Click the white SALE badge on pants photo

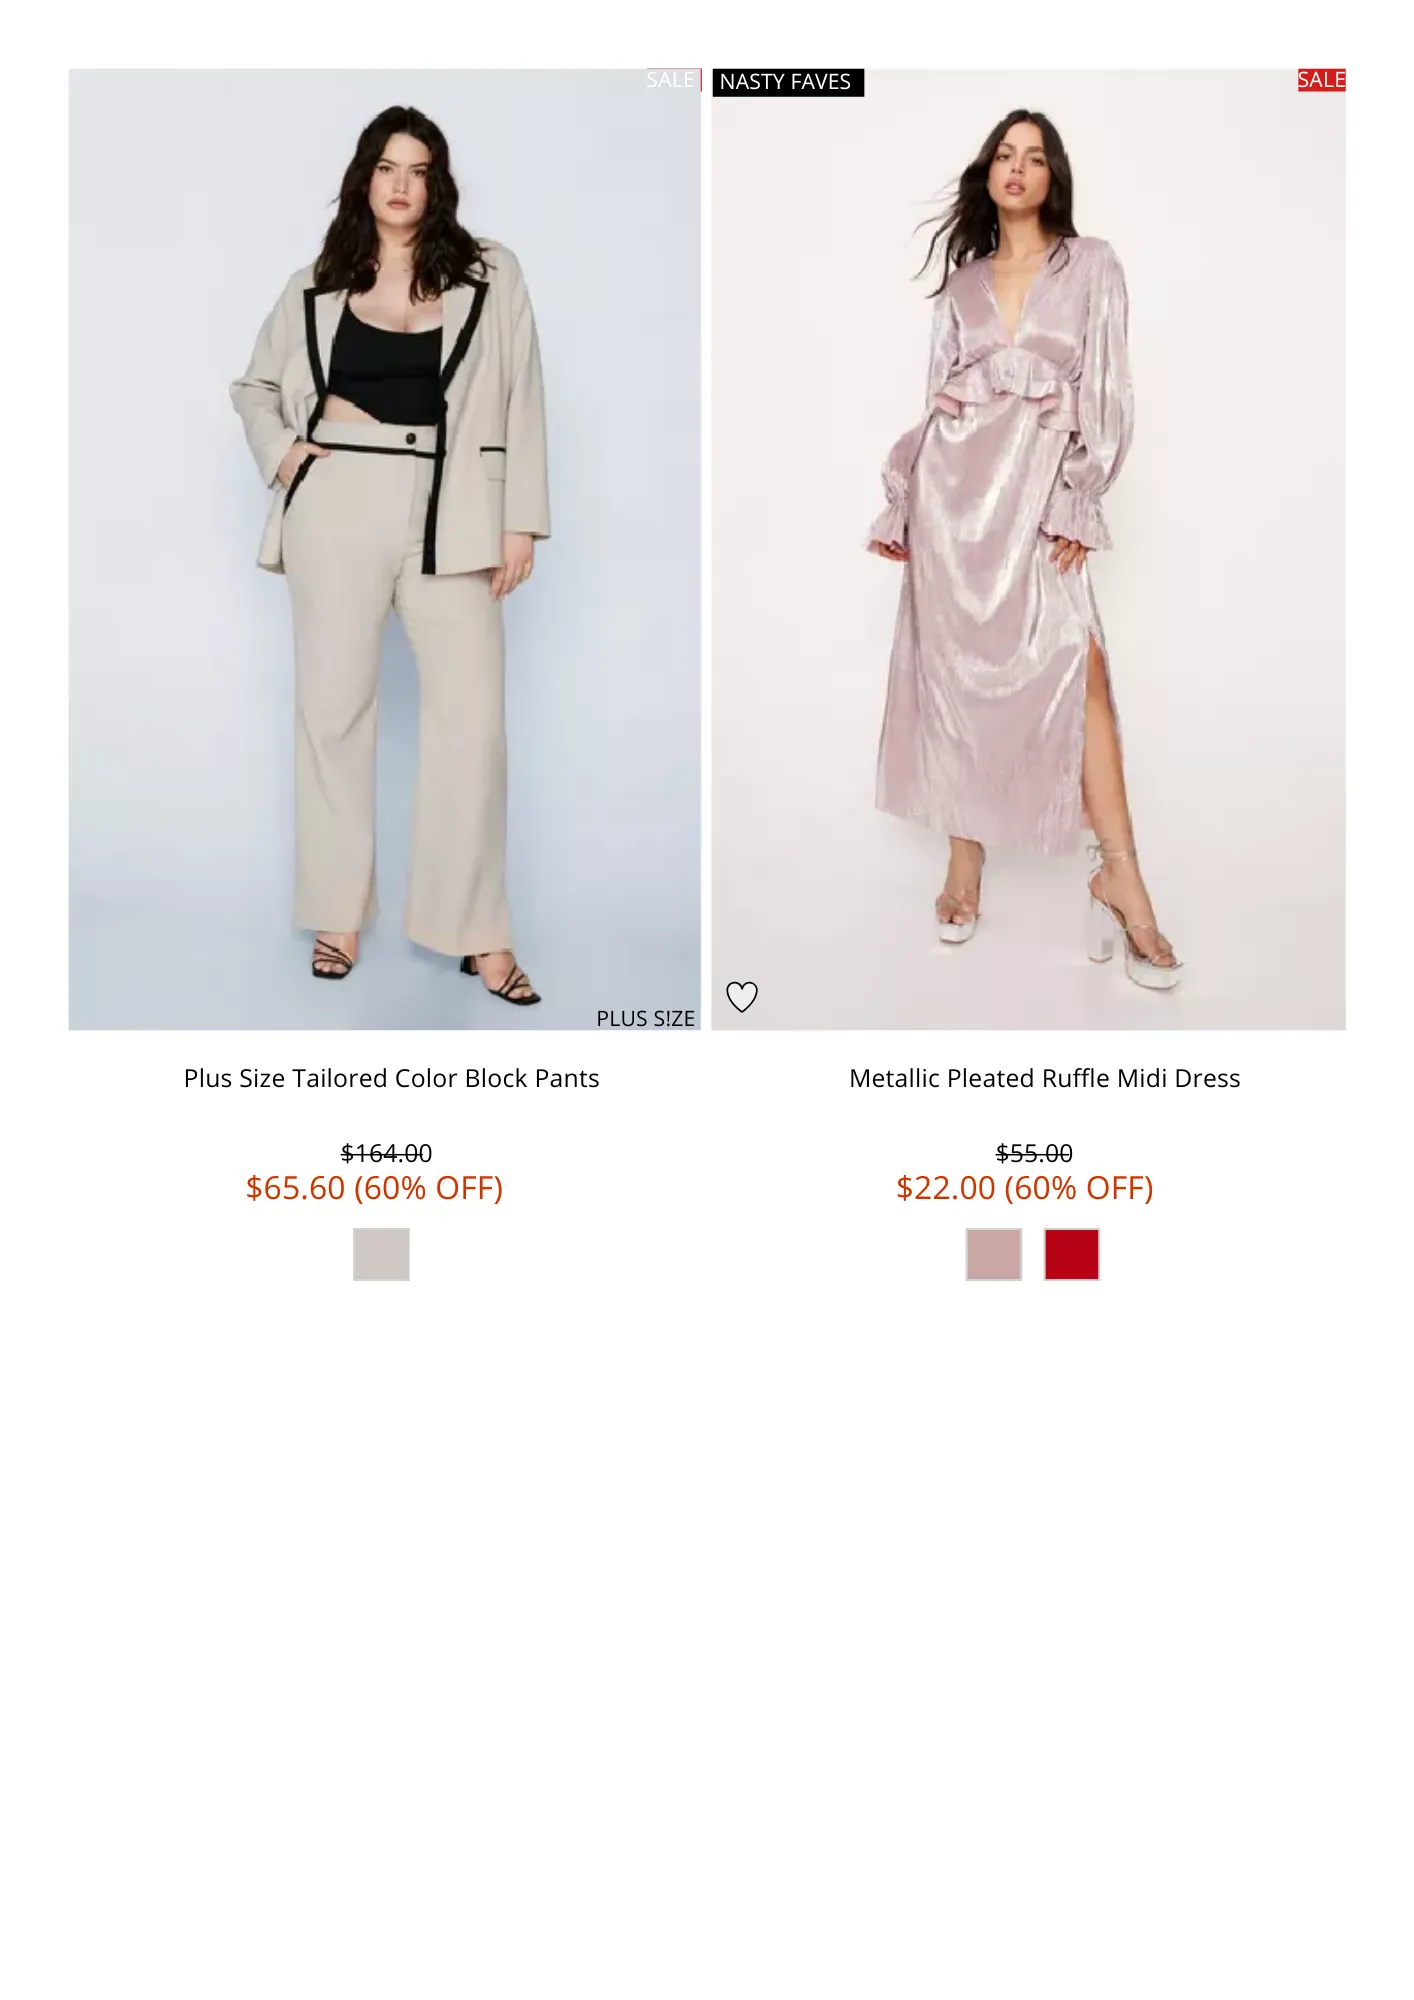click(x=672, y=80)
